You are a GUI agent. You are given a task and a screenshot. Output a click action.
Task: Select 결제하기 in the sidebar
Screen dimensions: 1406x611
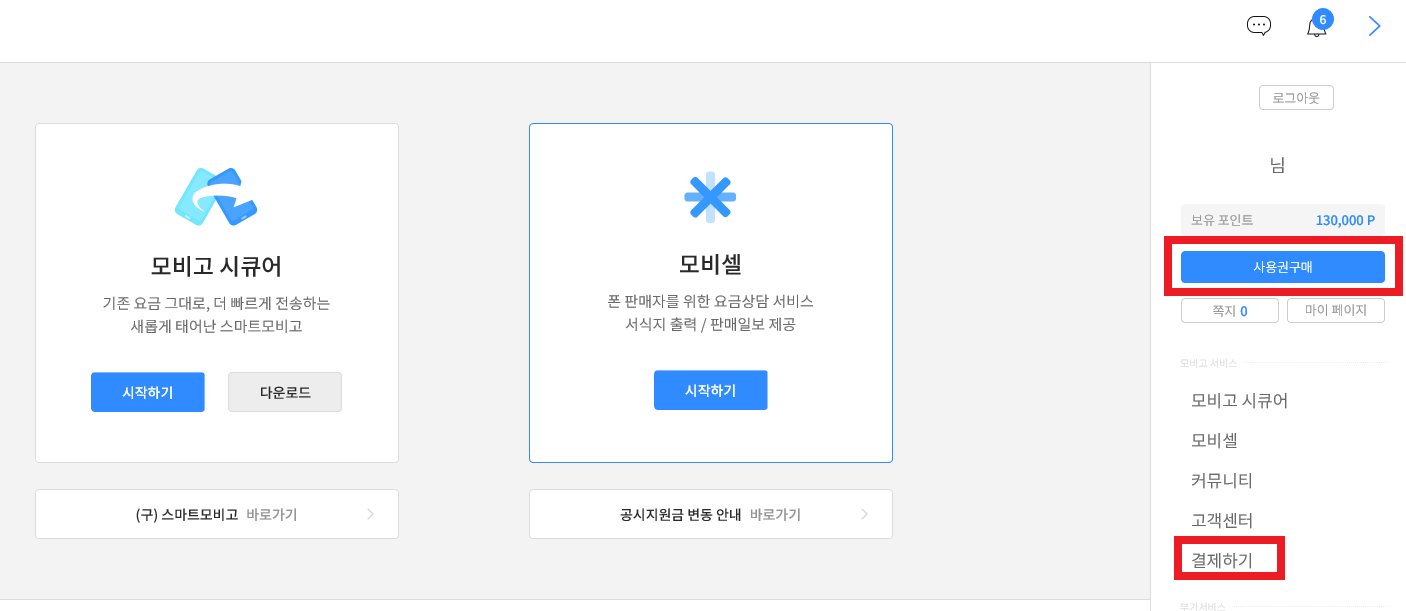1222,560
